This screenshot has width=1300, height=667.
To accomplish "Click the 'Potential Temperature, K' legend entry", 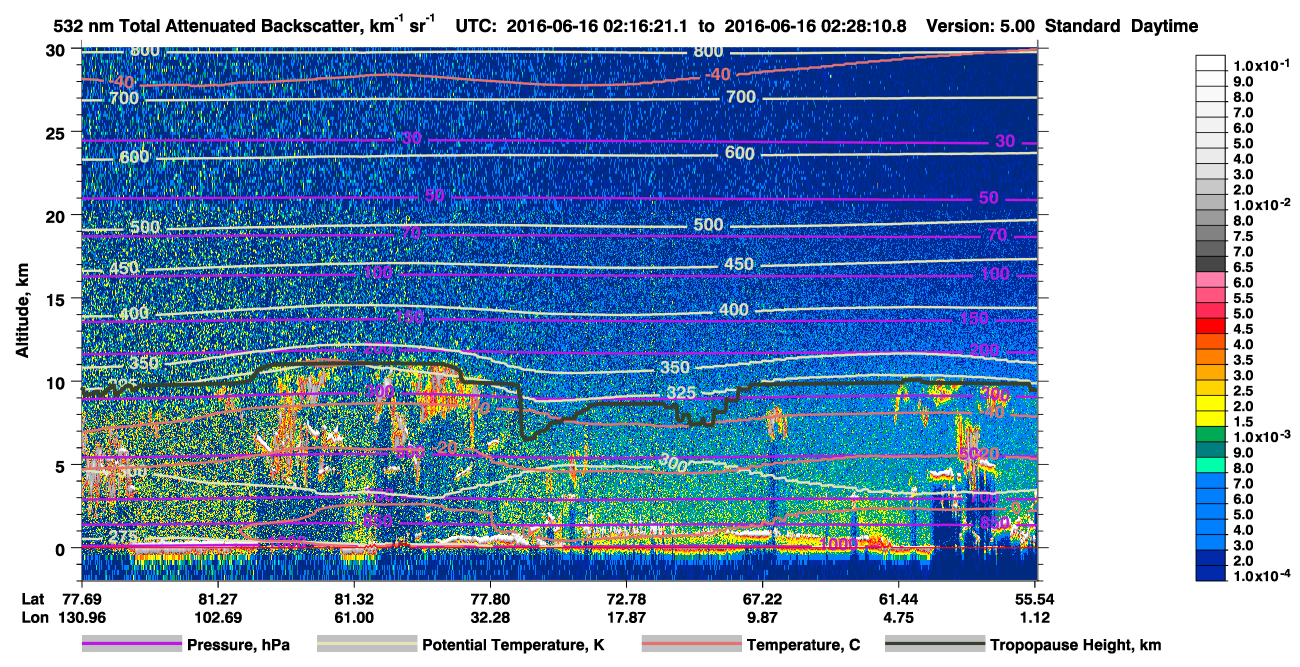I will [513, 645].
